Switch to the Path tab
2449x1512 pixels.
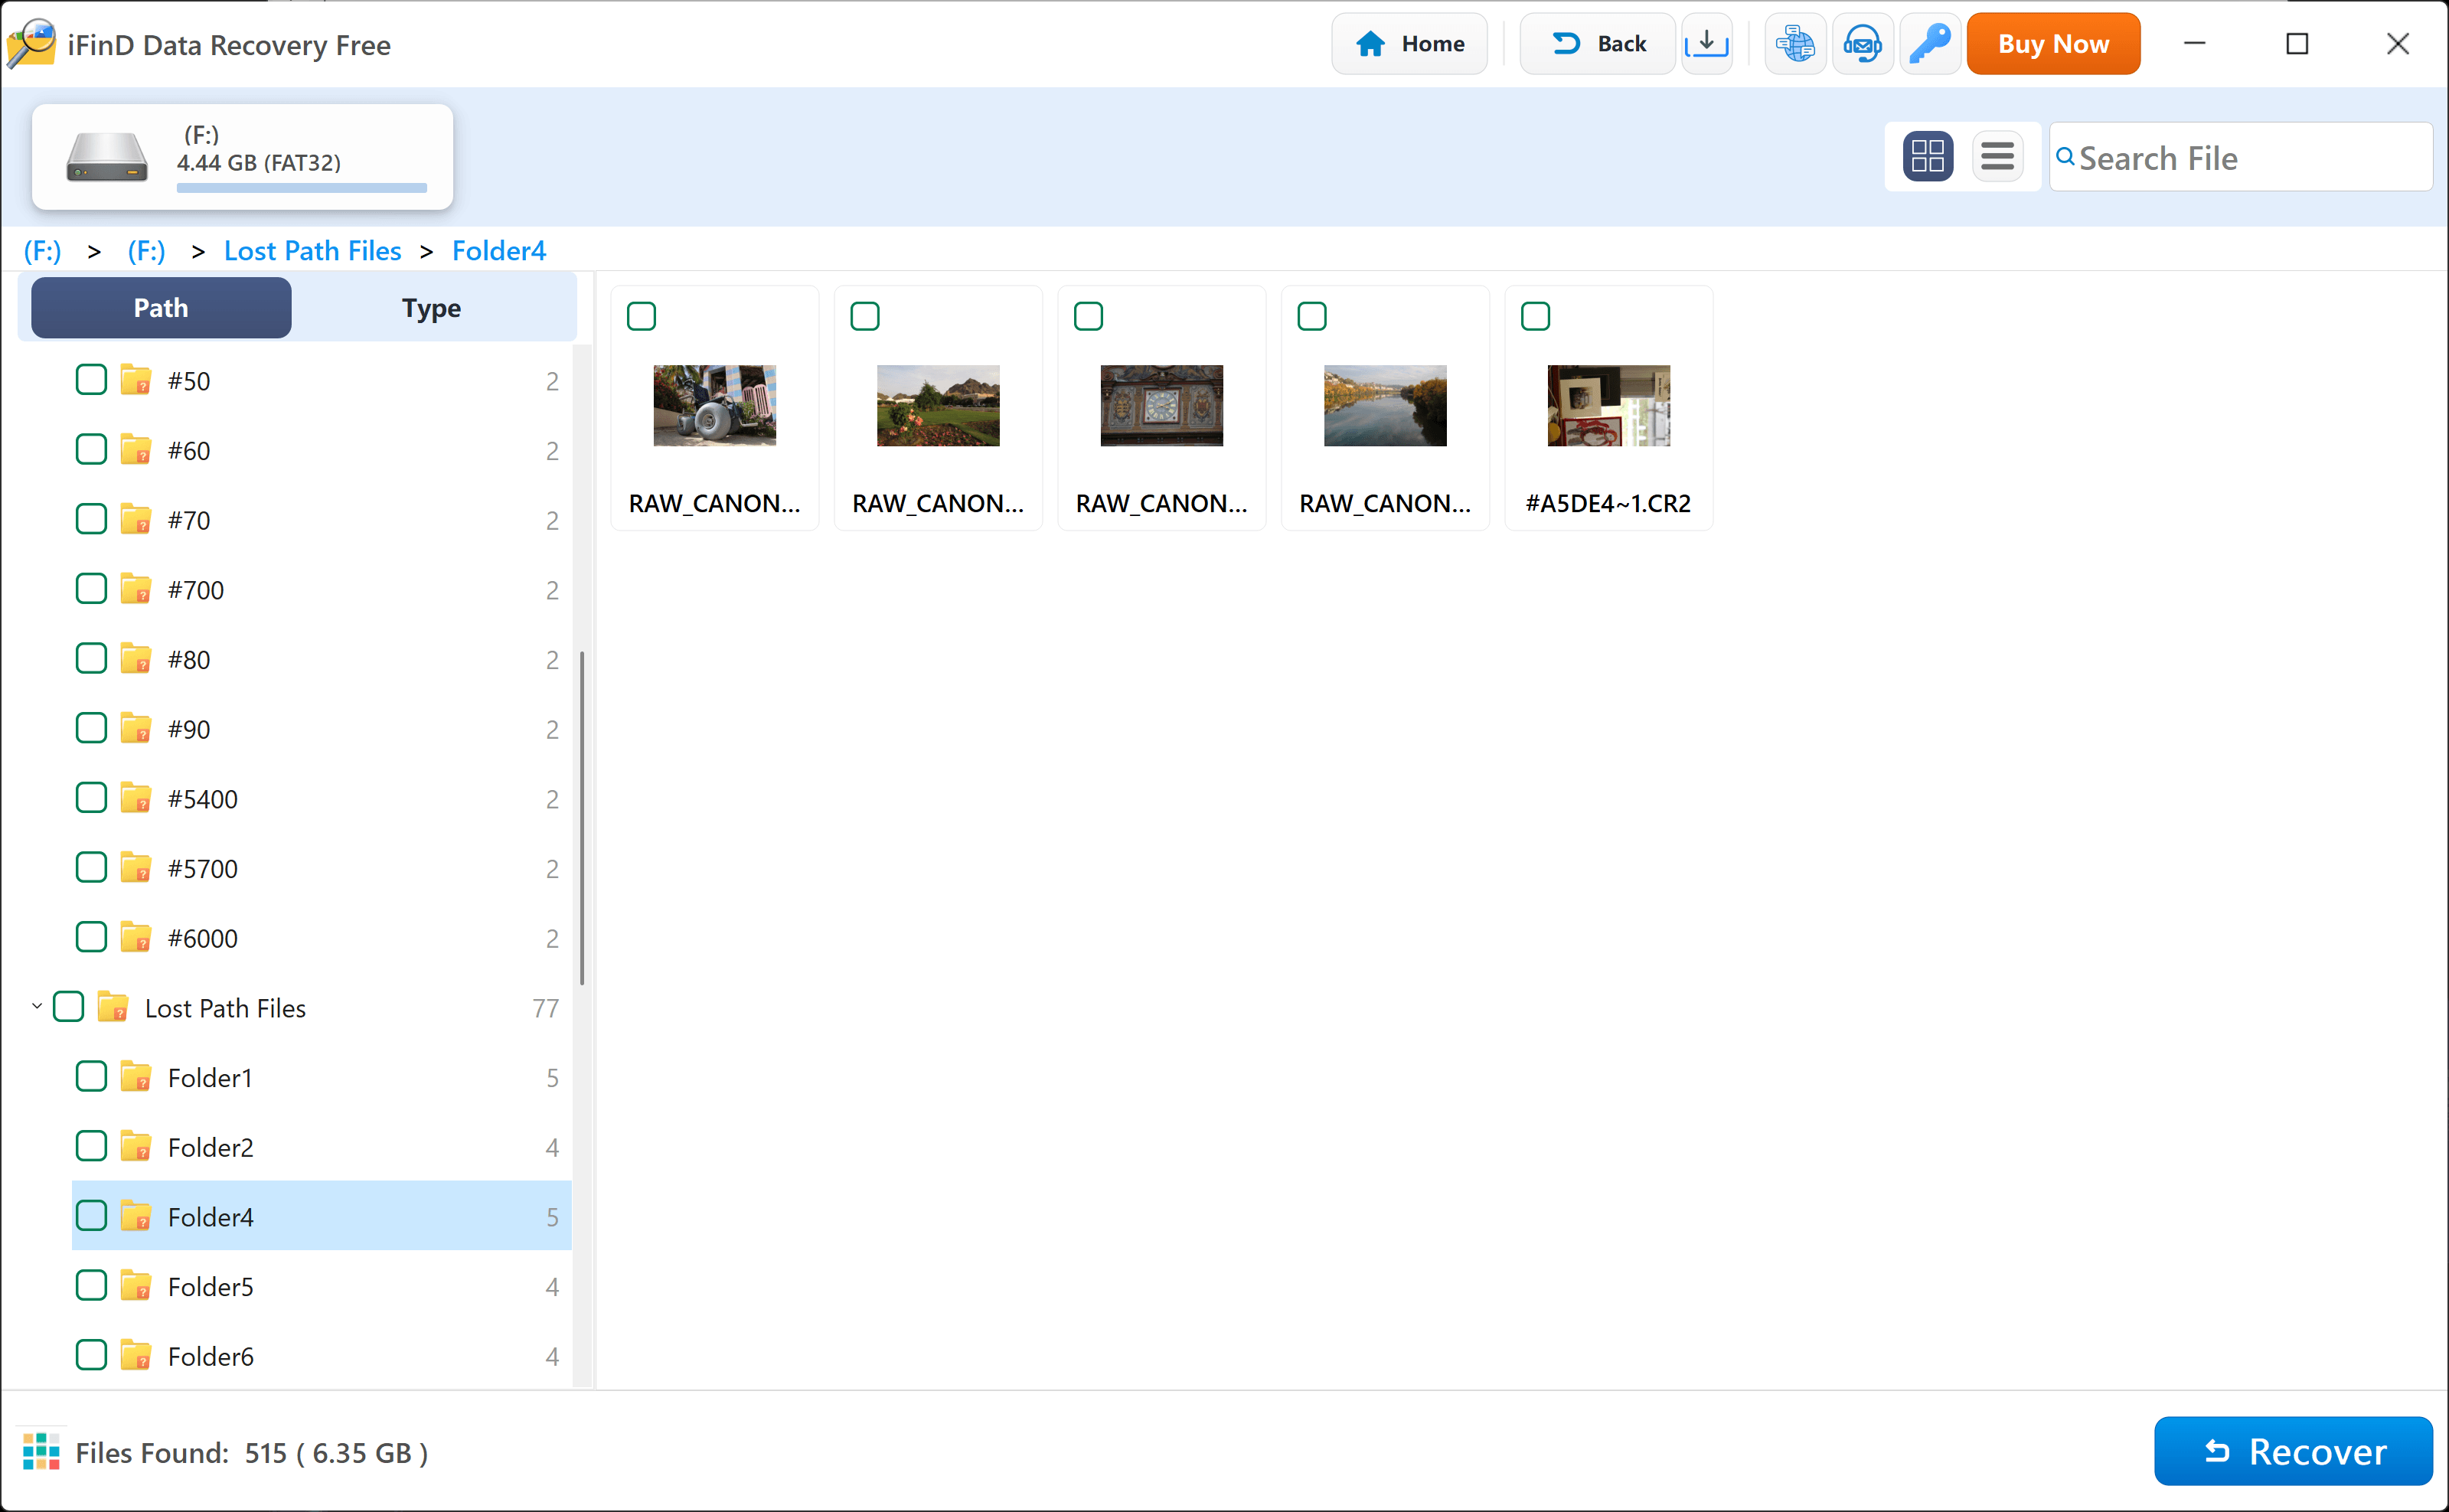pyautogui.click(x=161, y=308)
